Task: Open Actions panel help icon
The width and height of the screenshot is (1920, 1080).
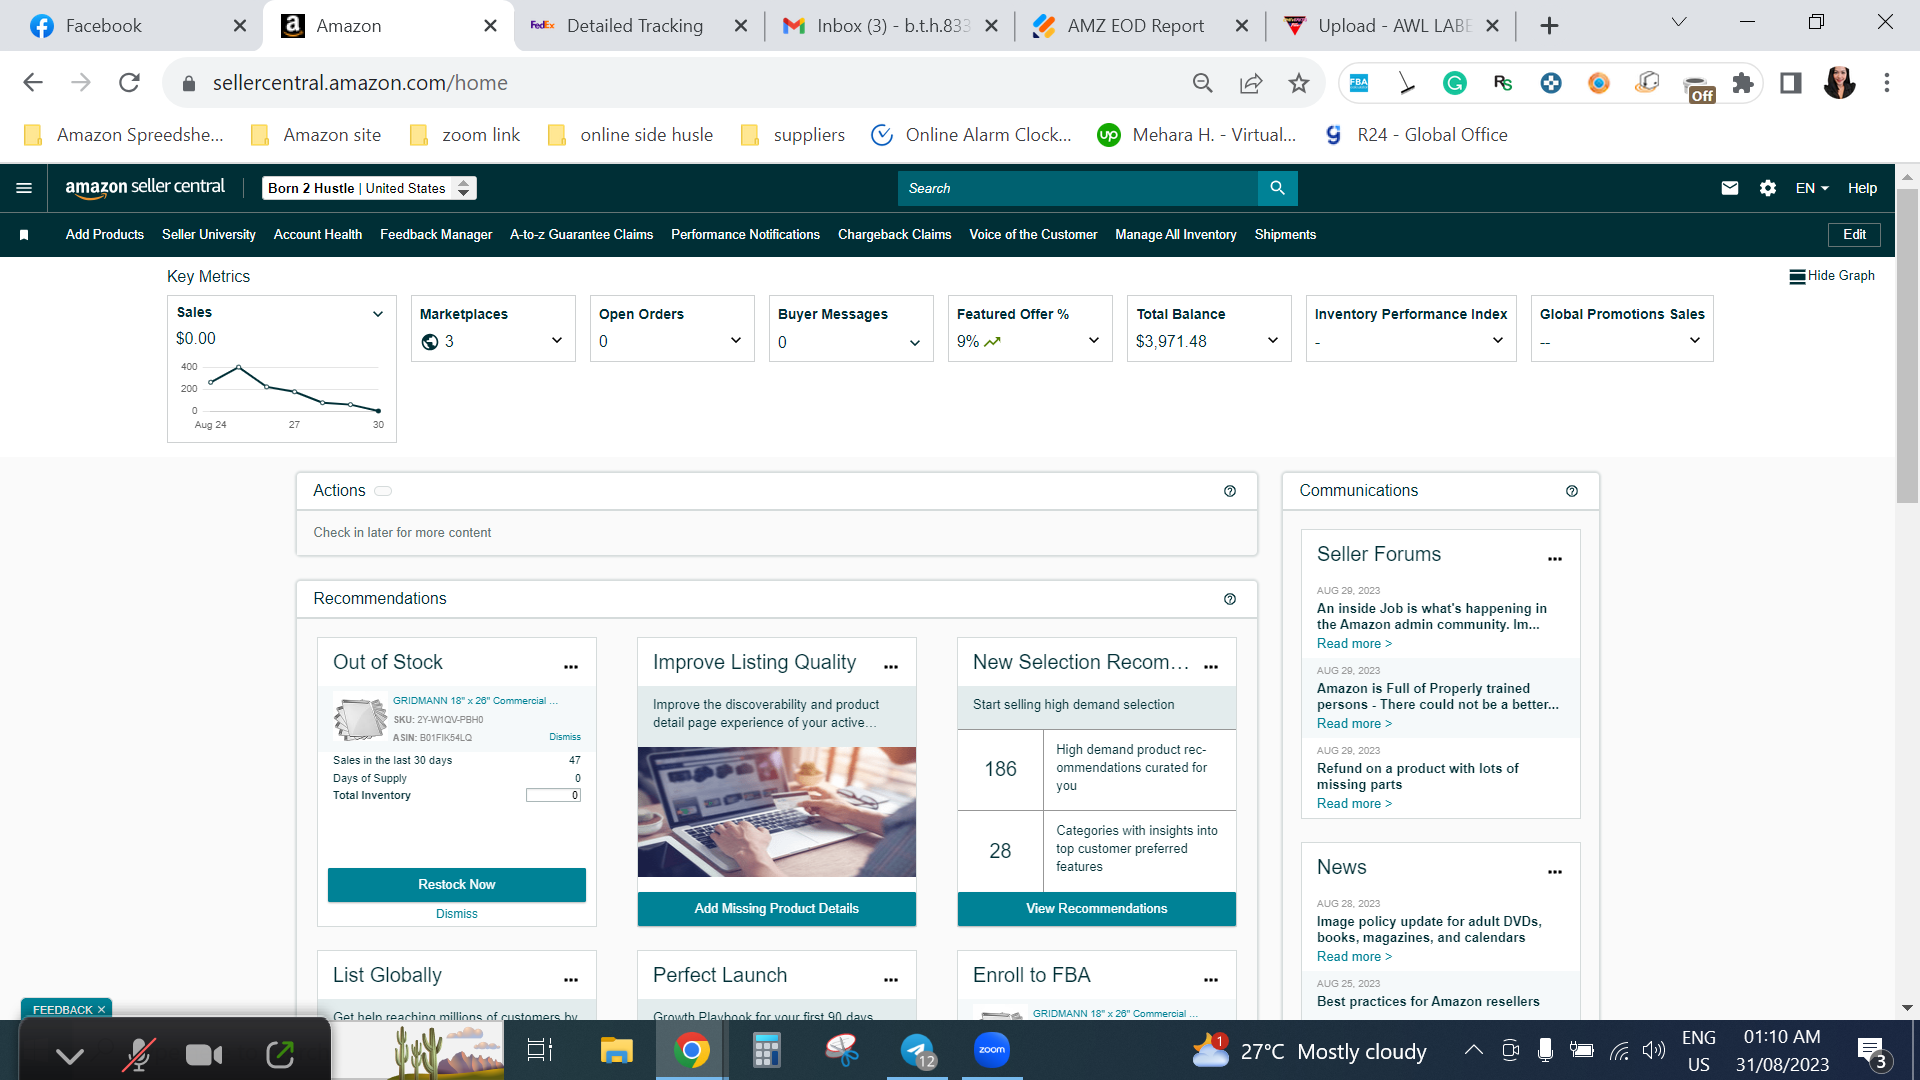Action: point(1230,491)
